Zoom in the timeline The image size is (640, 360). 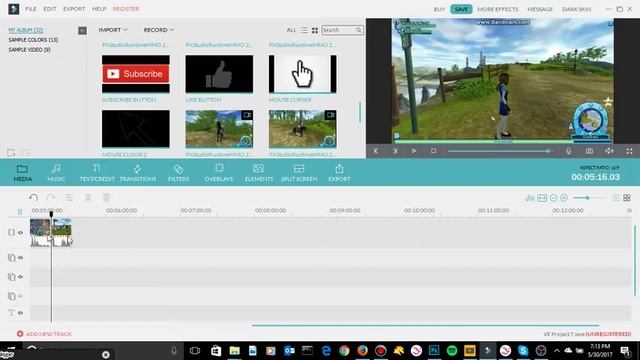(x=564, y=198)
